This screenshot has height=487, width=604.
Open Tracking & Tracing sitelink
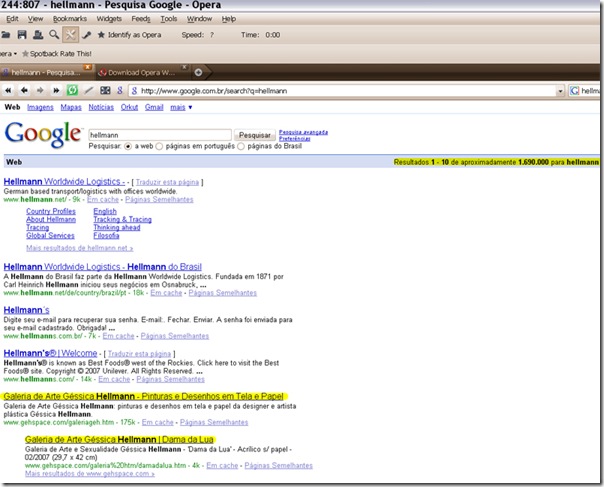point(122,219)
